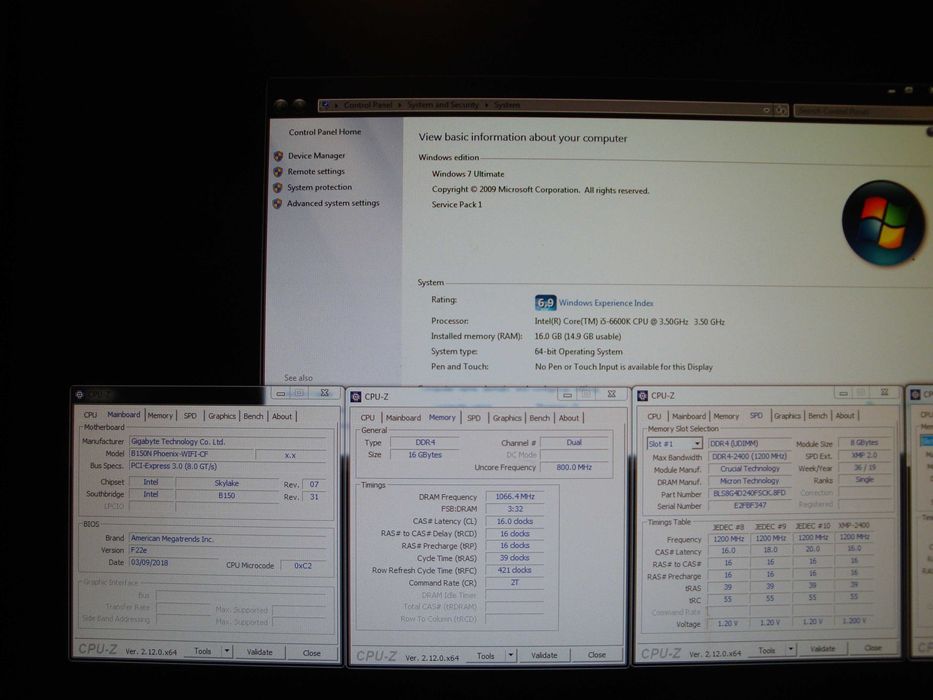Image resolution: width=933 pixels, height=700 pixels.
Task: Click CPU-Z icon of the cut-off rightmost window
Action: tap(916, 394)
